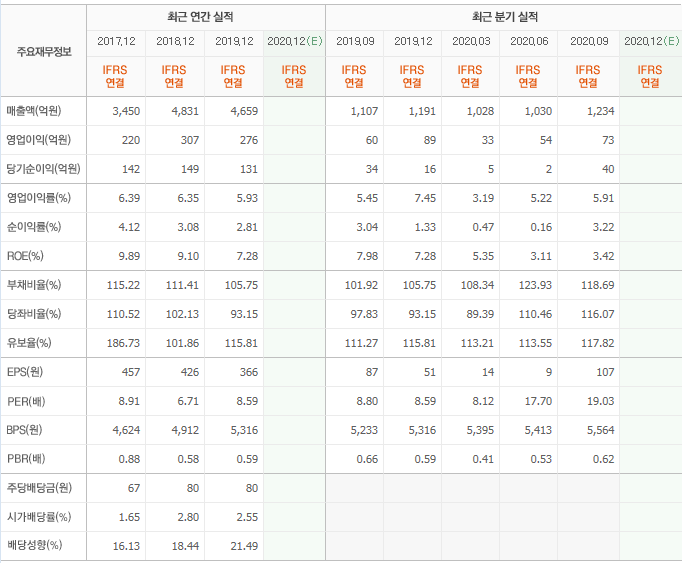Select the dividend per share value 67
The height and width of the screenshot is (563, 685).
point(134,488)
